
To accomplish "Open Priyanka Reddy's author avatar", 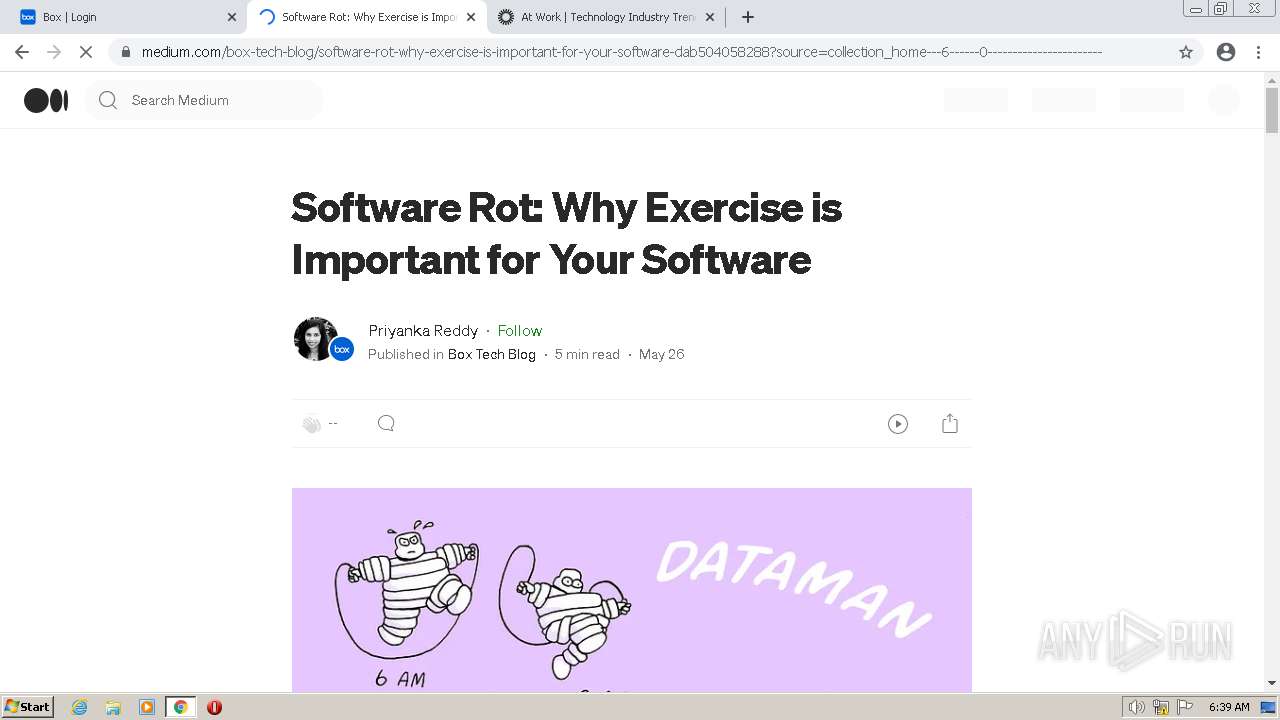I will pyautogui.click(x=315, y=339).
